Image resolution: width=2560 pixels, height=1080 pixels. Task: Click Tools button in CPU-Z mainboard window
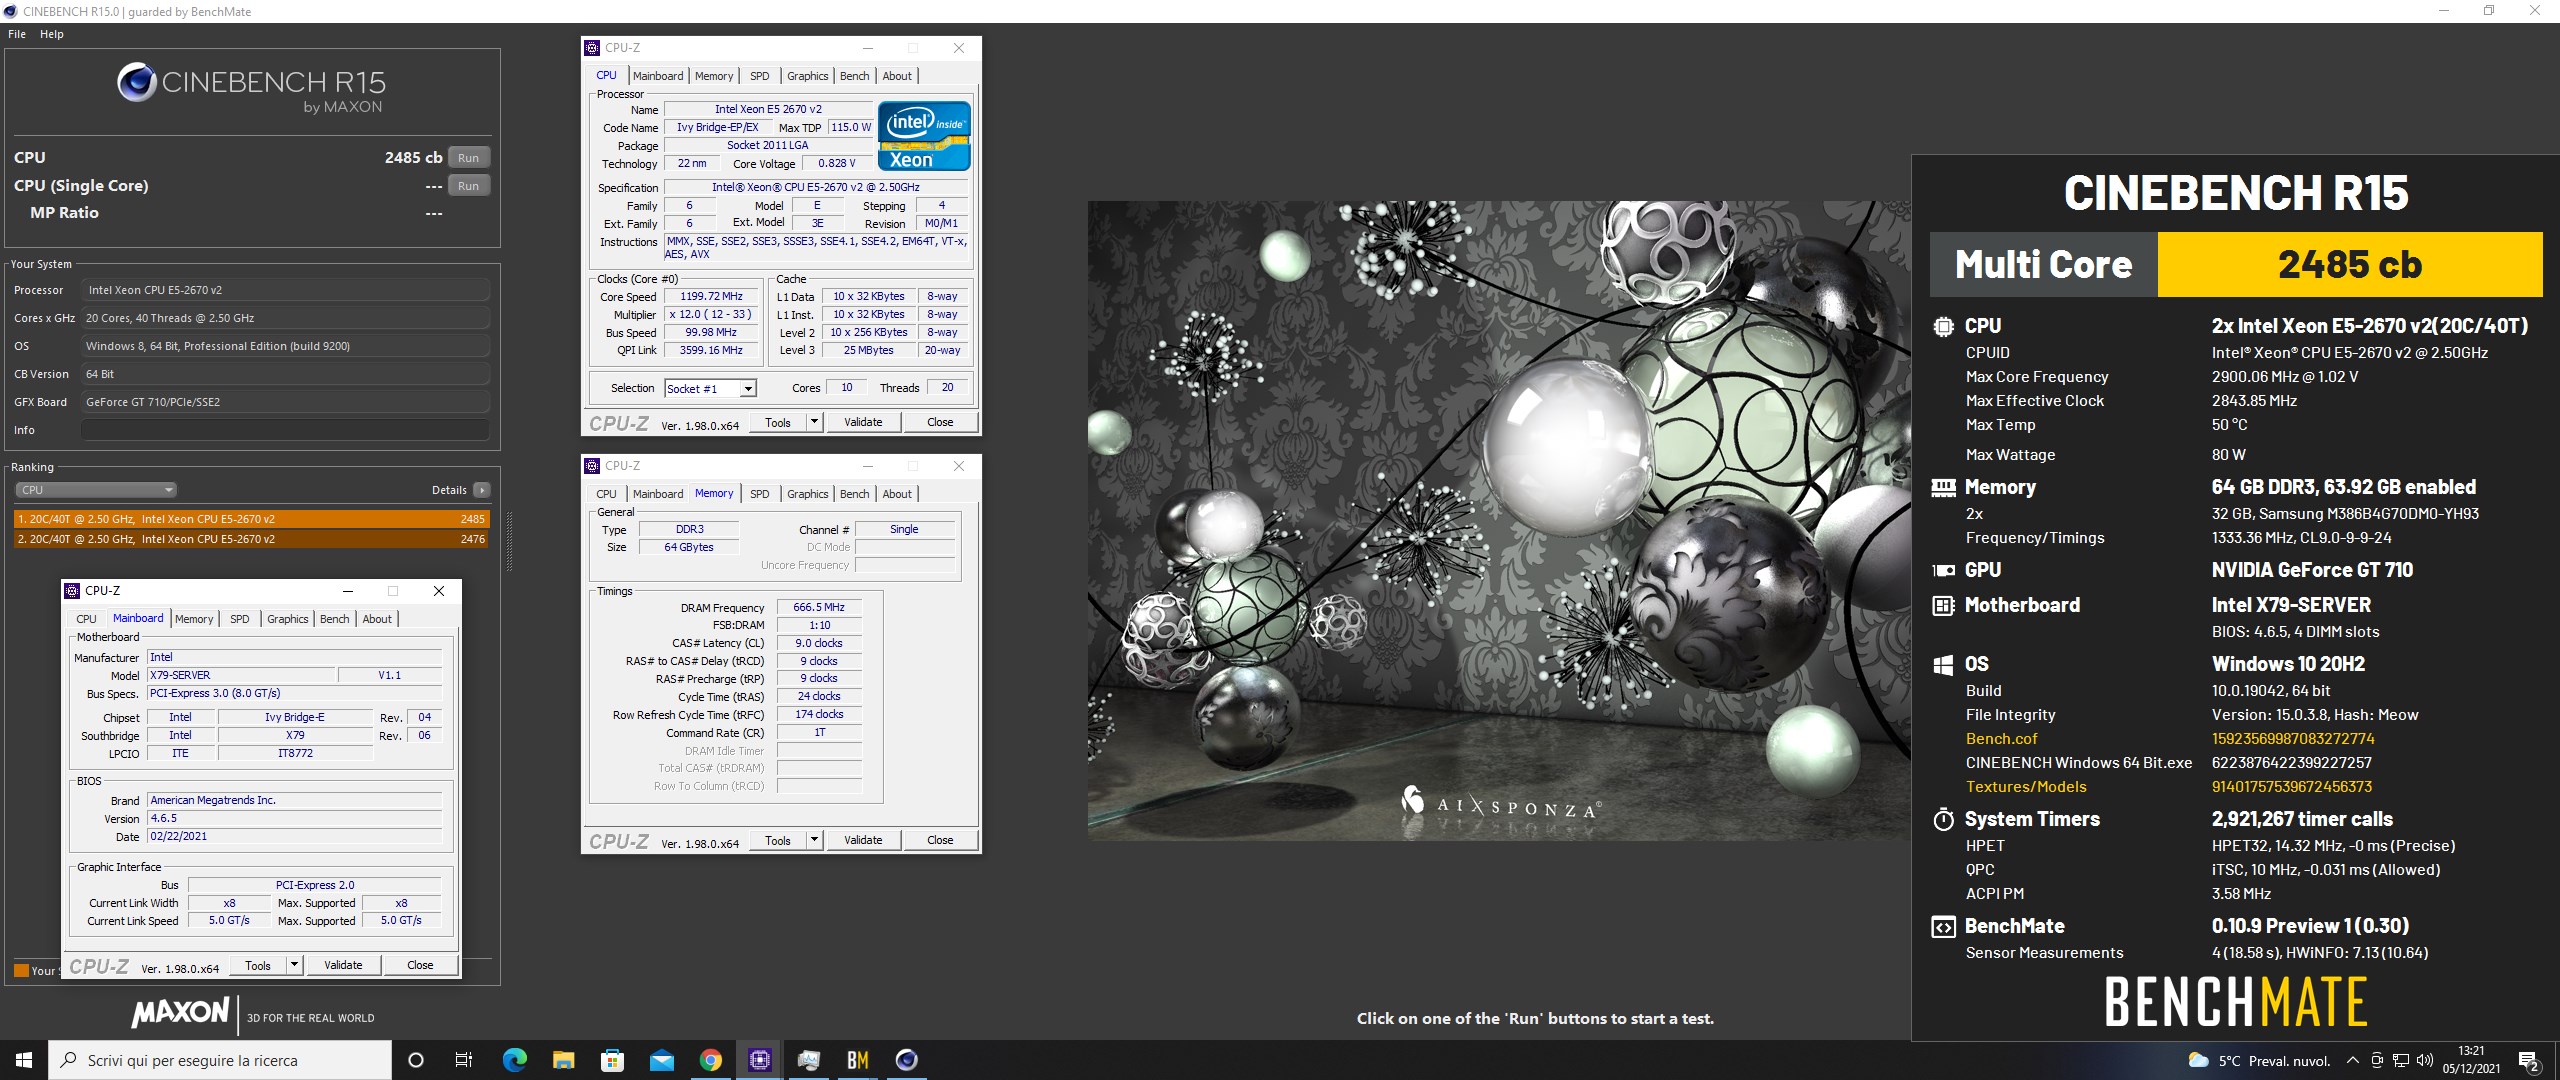click(x=258, y=965)
